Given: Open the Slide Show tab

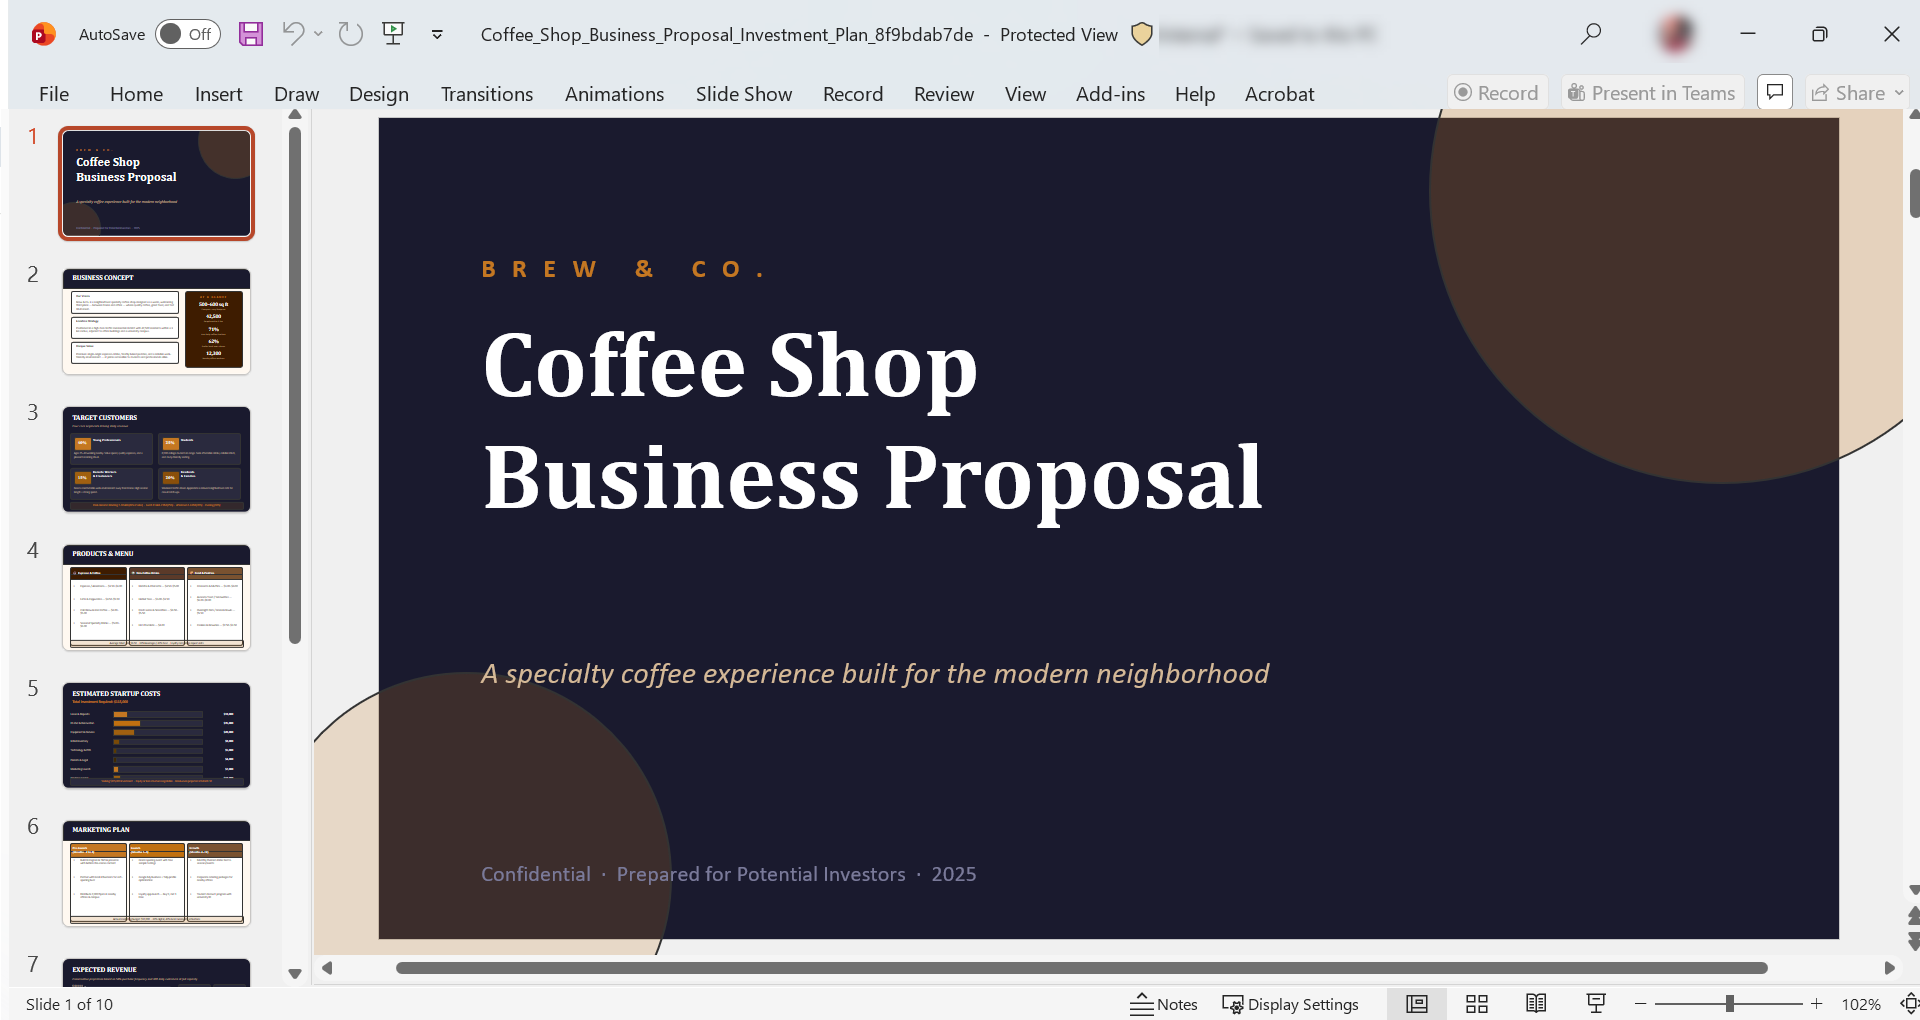Looking at the screenshot, I should (744, 94).
